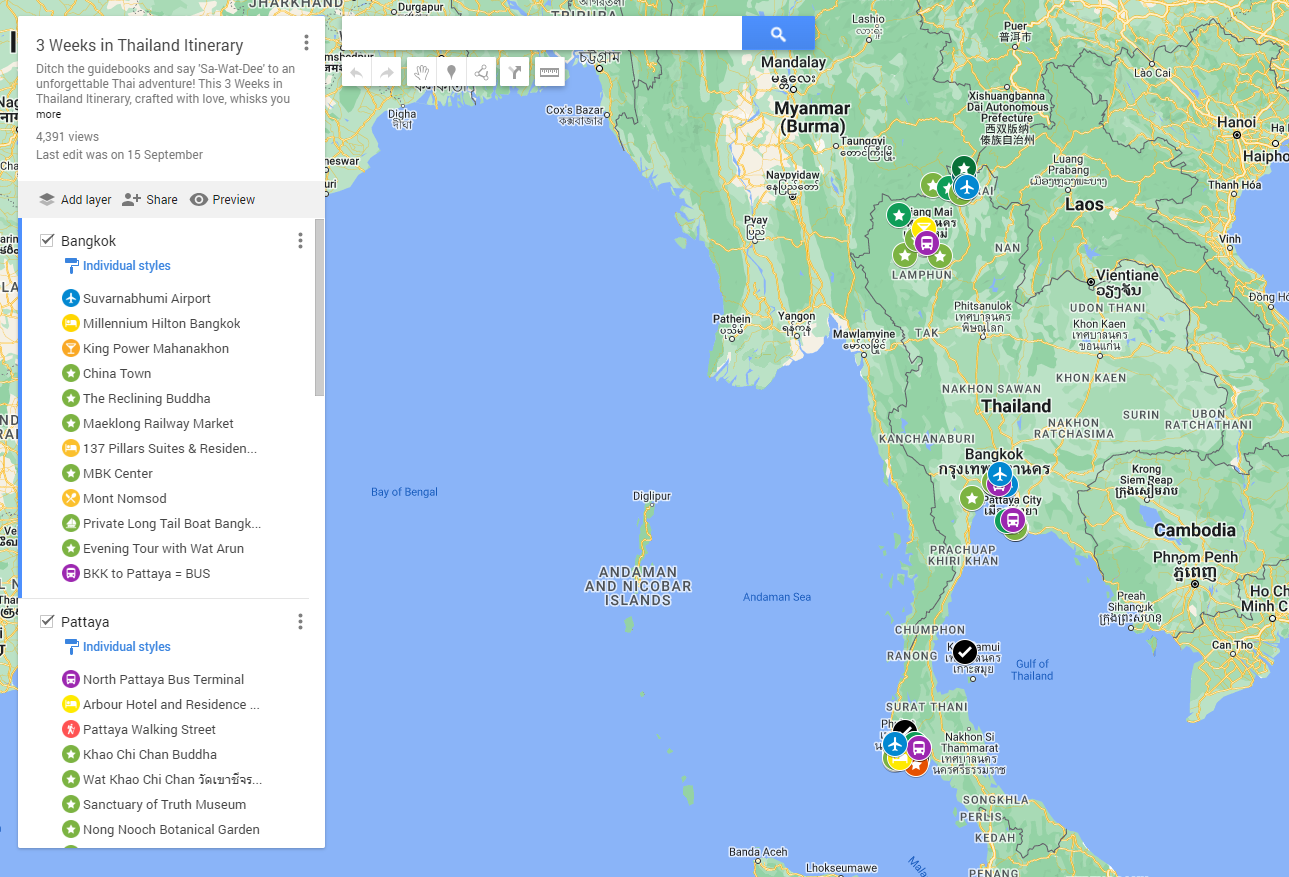Click the undo arrow in toolbar
The height and width of the screenshot is (877, 1289).
click(357, 72)
